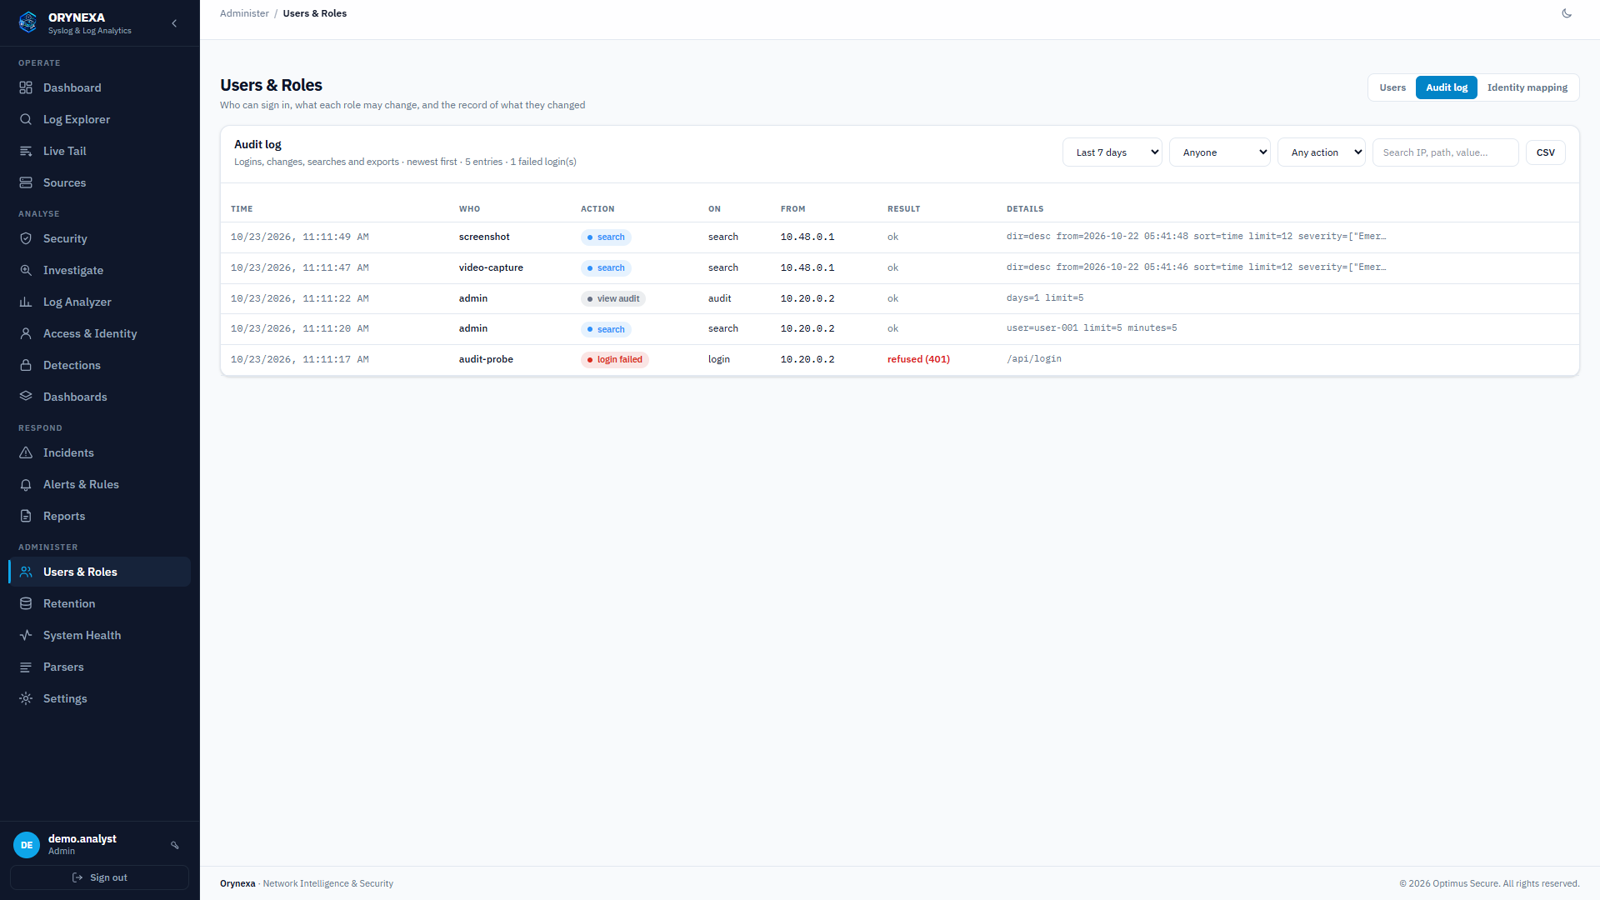
Task: Switch to the Users tab
Action: [x=1392, y=88]
